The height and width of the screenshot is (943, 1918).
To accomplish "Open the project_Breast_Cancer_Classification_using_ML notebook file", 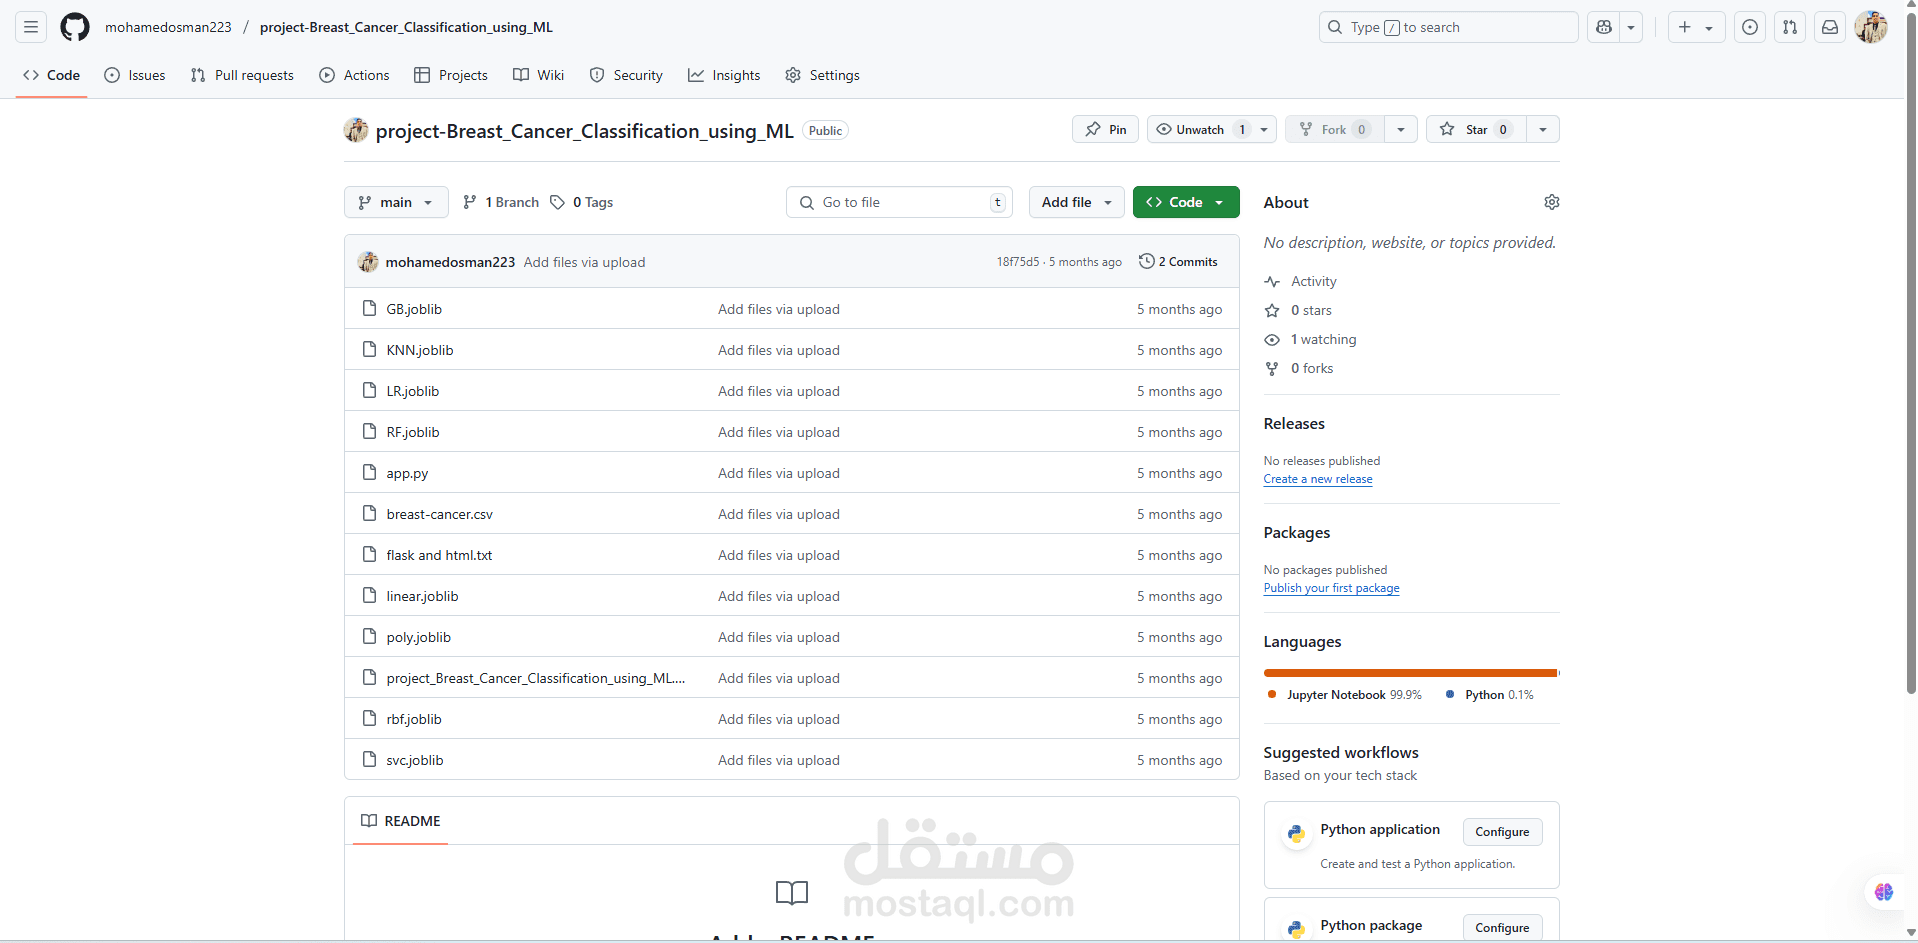I will click(x=536, y=678).
